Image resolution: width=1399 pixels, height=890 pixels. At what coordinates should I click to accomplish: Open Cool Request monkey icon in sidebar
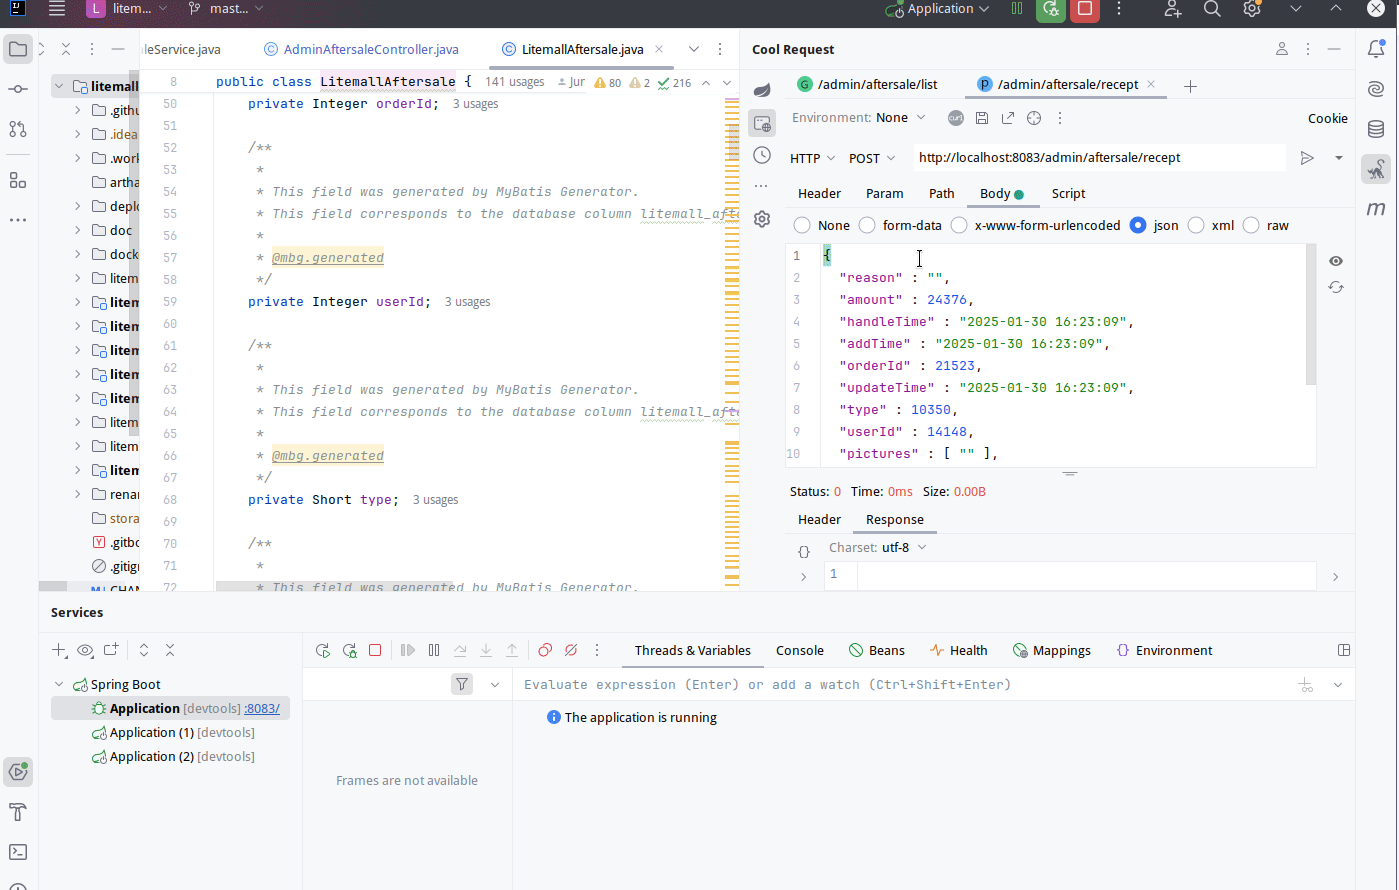coord(1377,169)
